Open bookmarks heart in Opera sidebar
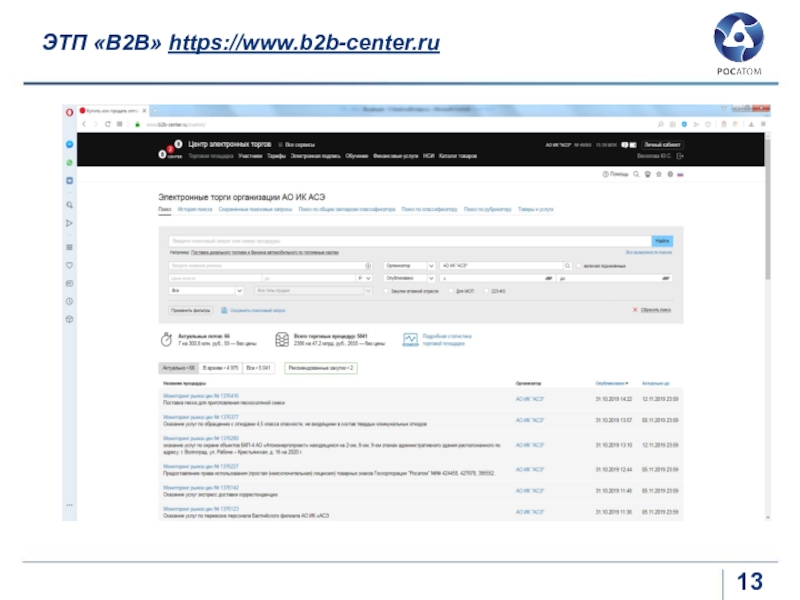800x600 pixels. coord(69,265)
